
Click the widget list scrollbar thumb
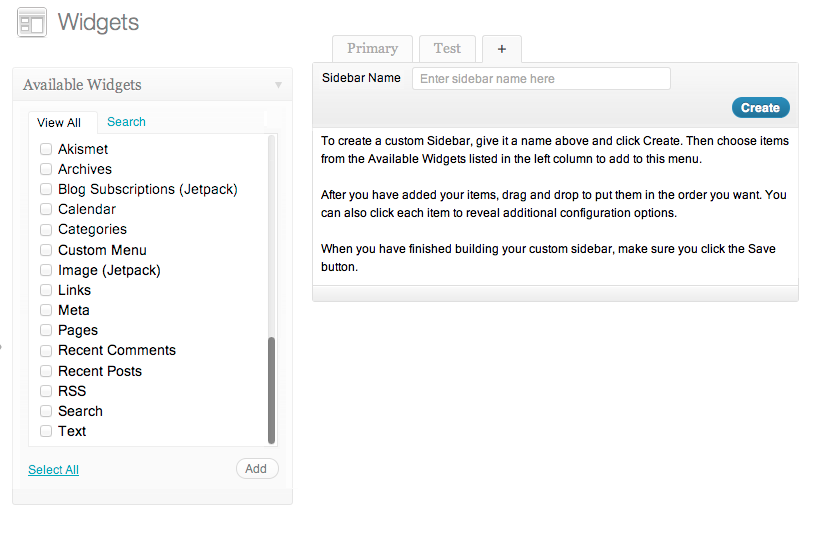(271, 390)
